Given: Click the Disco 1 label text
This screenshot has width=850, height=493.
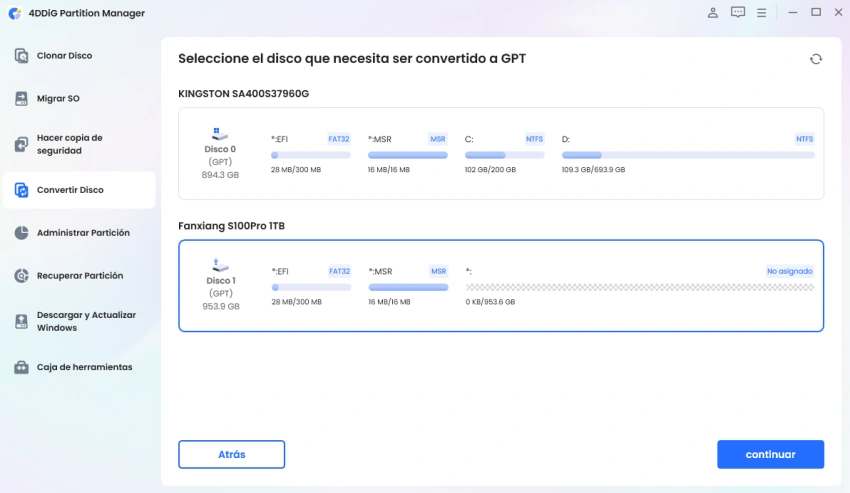Looking at the screenshot, I should [x=221, y=281].
